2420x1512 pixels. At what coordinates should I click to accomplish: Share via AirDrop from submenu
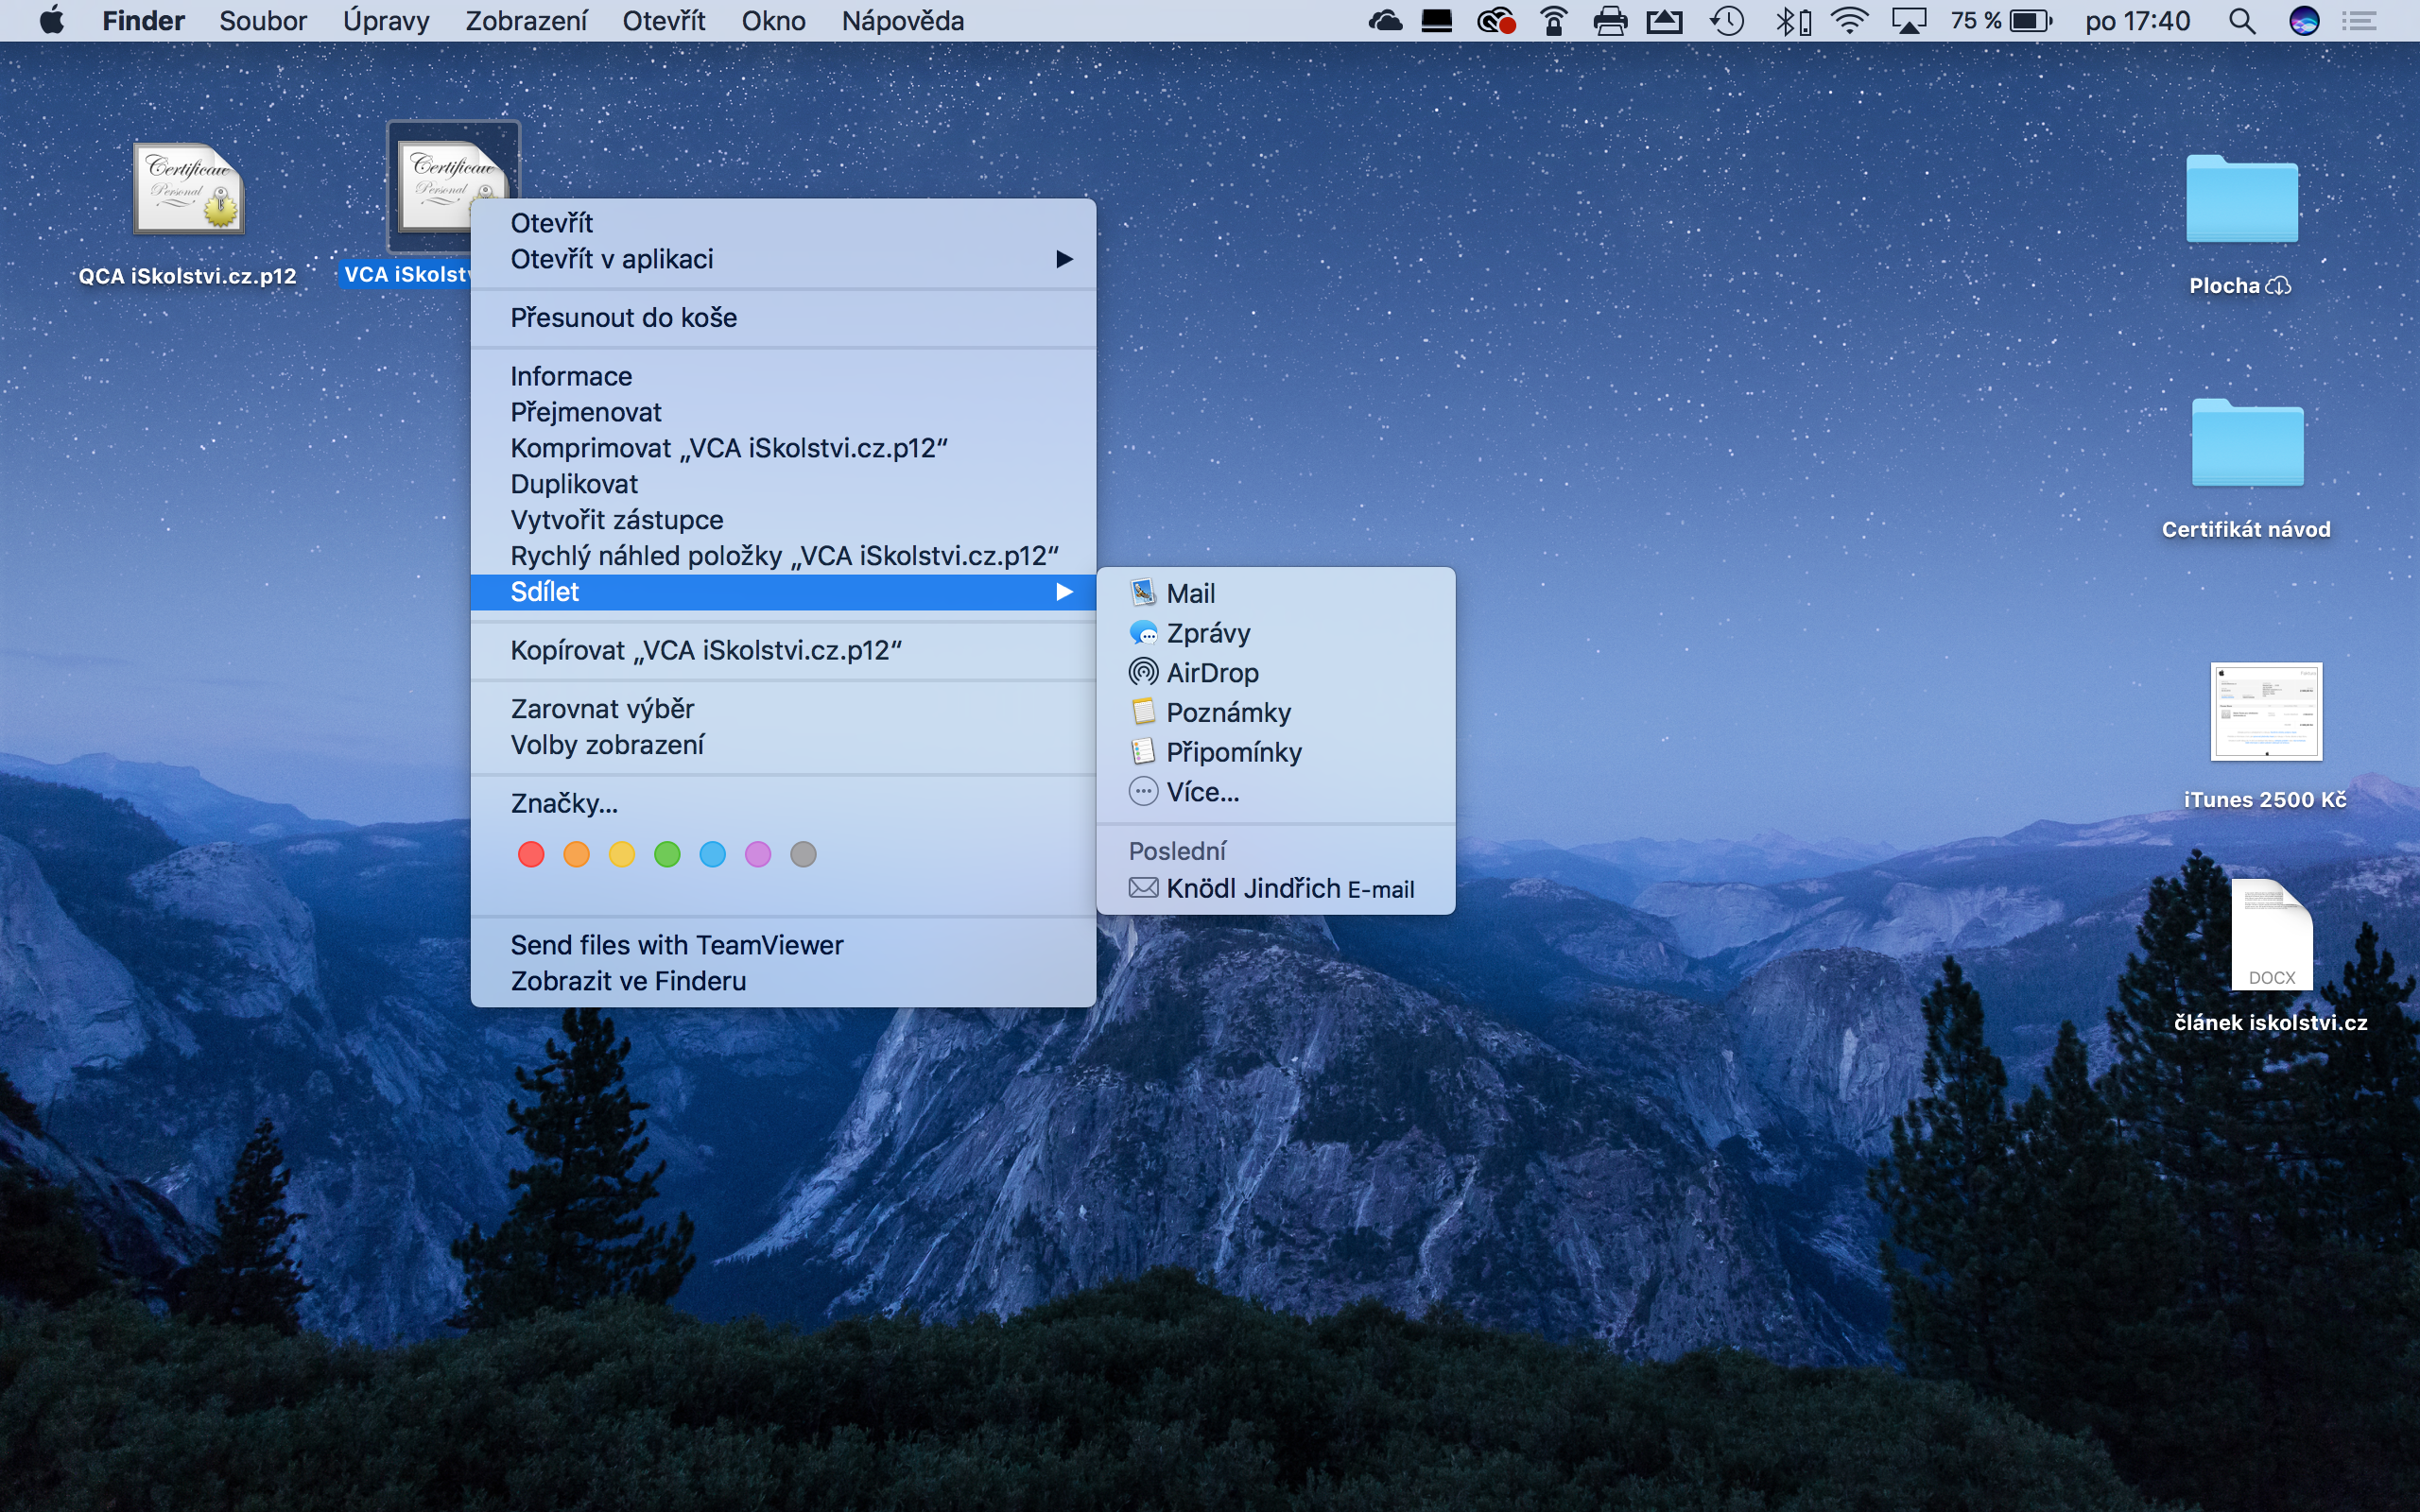tap(1212, 673)
